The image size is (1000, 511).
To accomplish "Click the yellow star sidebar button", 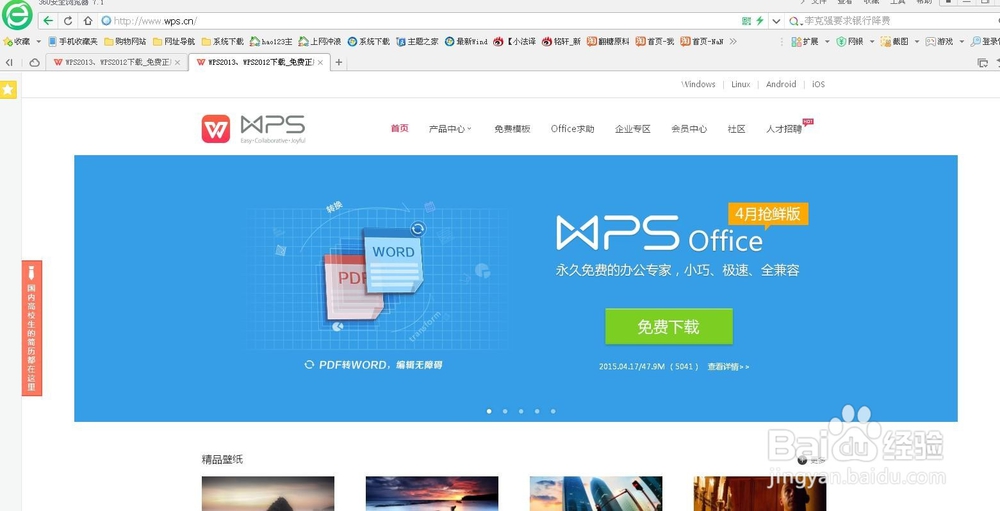I will point(8,90).
